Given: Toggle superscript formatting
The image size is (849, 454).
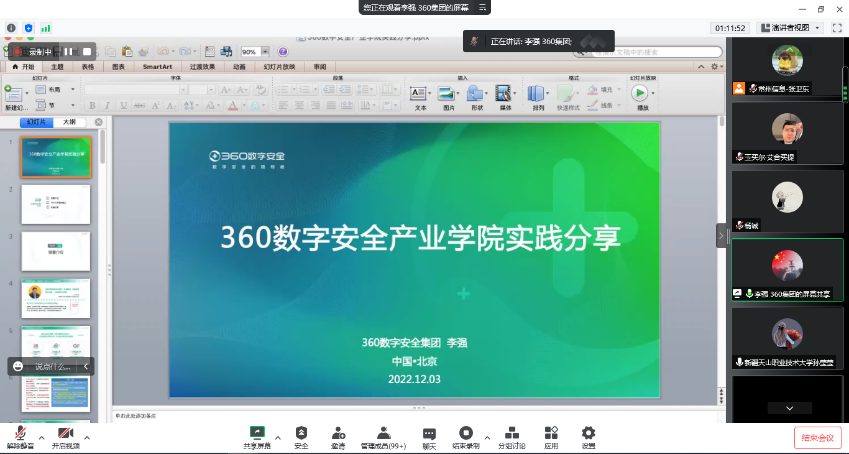Looking at the screenshot, I should (x=155, y=105).
